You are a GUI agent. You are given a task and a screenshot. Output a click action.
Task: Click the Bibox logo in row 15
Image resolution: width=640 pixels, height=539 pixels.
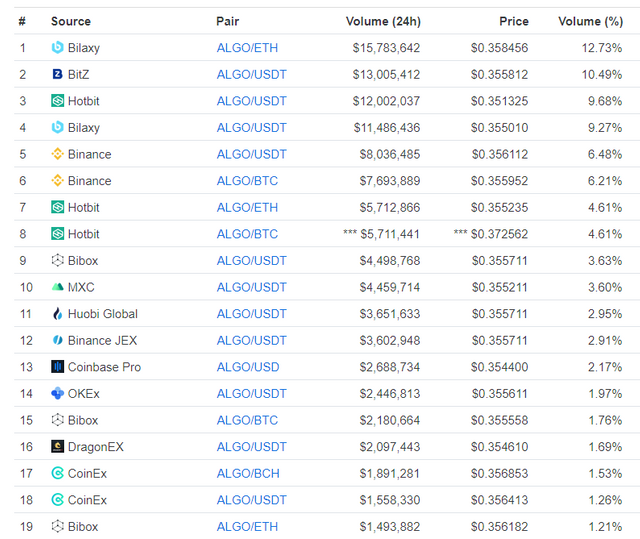tap(58, 420)
